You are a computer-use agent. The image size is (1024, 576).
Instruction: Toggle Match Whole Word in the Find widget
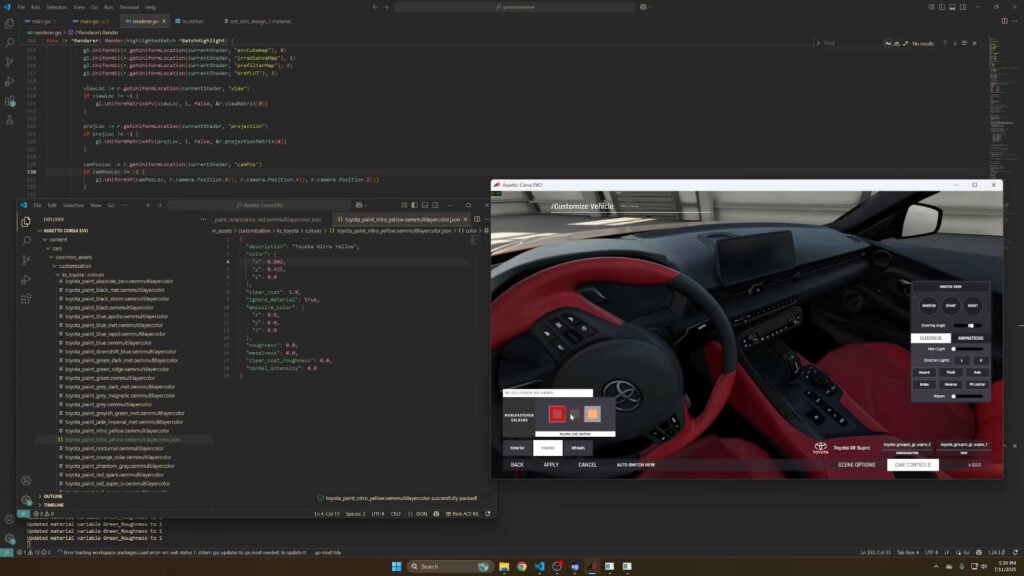897,44
